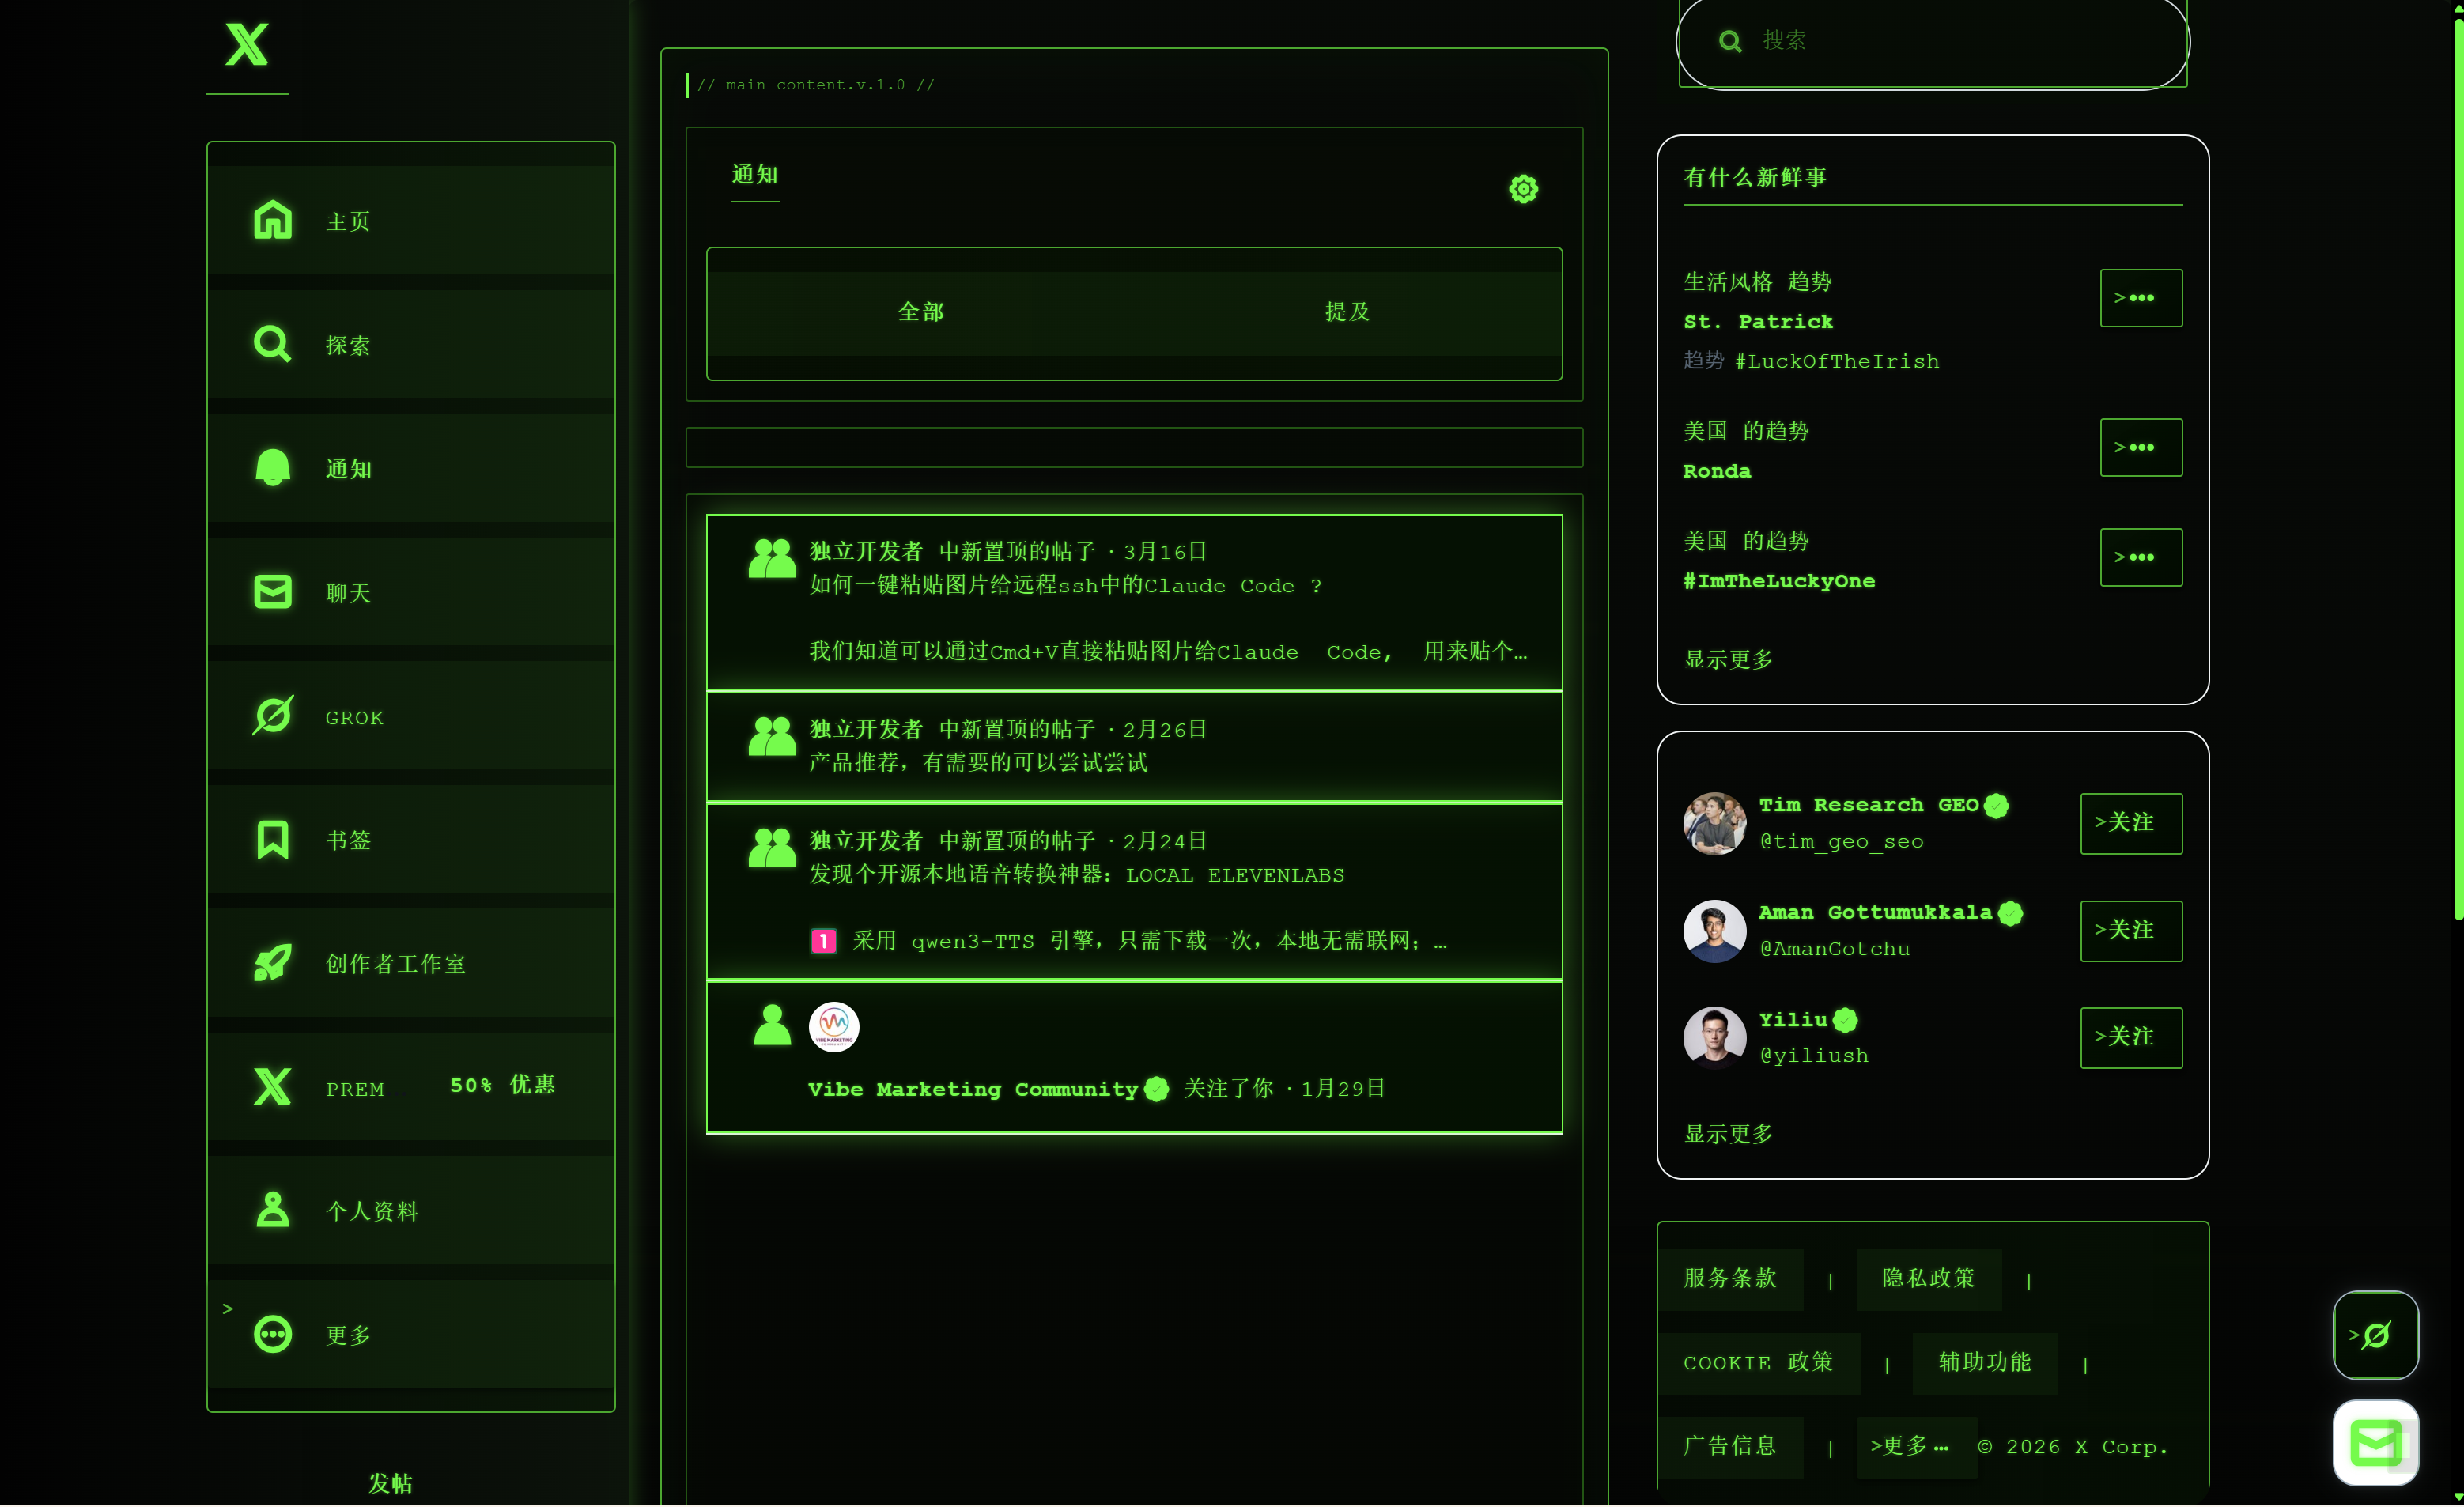
Task: Click the Vibe Marketing Community avatar thumbnail
Action: tap(833, 1027)
